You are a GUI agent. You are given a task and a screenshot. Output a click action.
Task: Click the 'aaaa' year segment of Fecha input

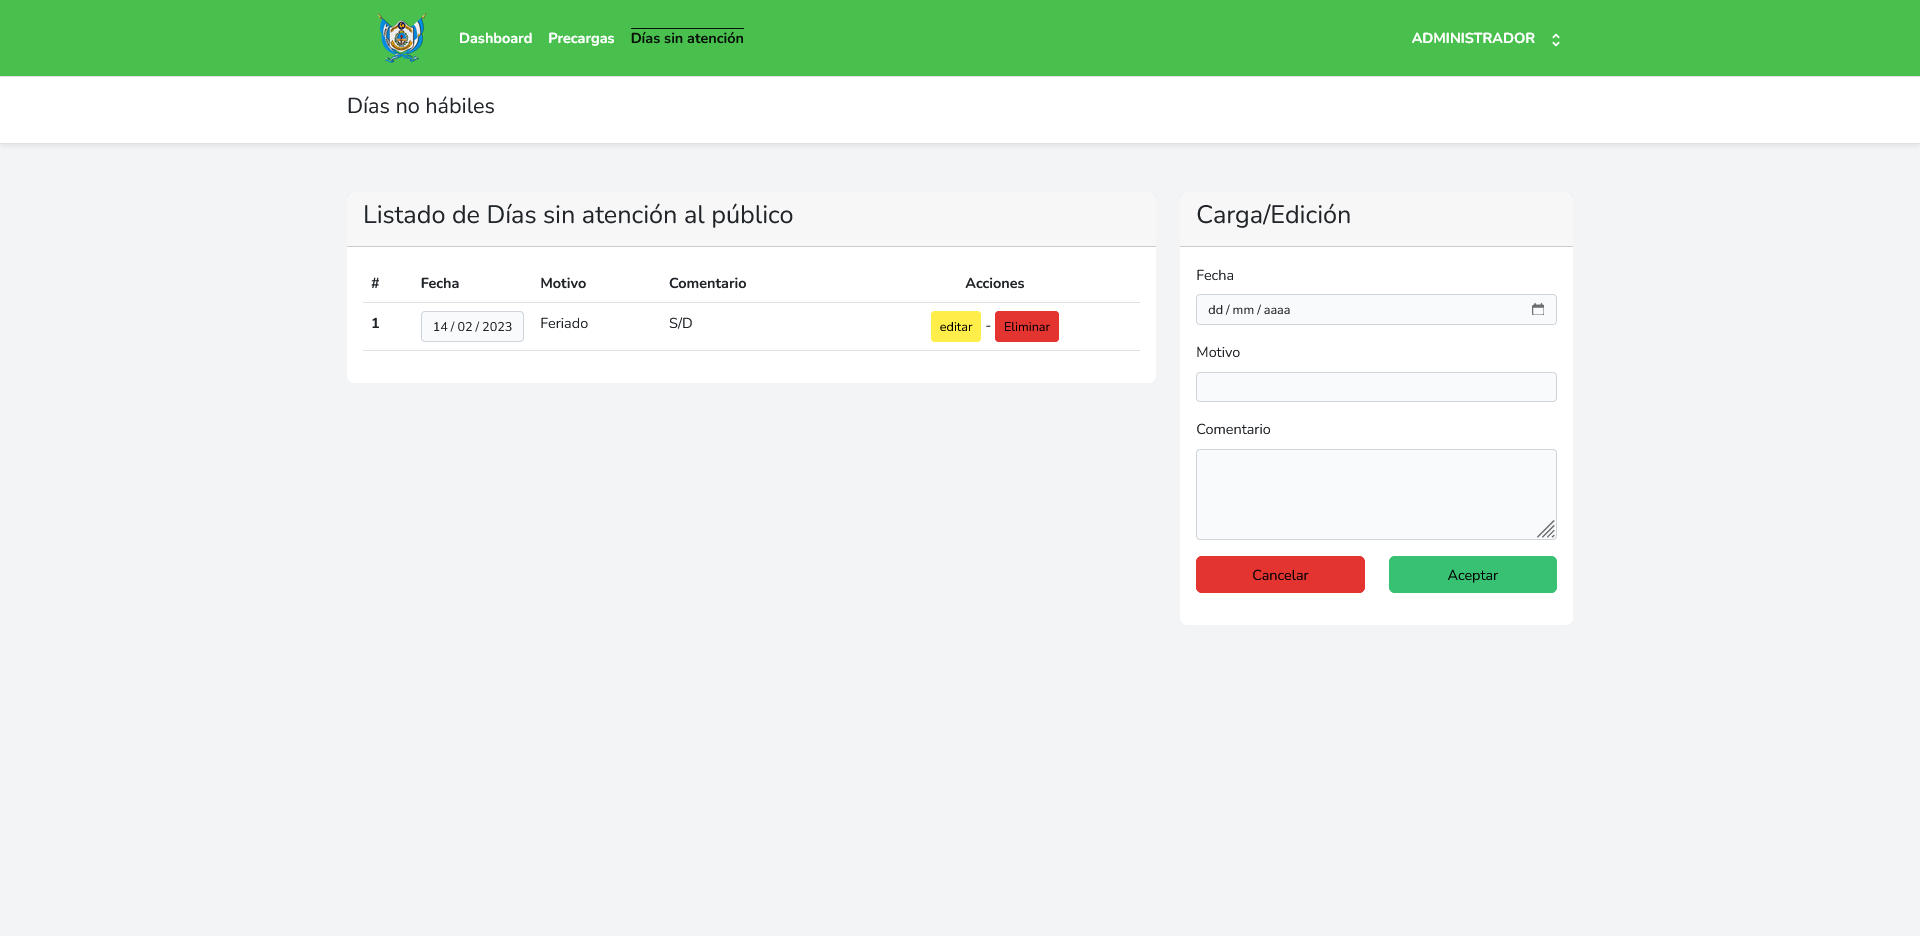(1277, 310)
